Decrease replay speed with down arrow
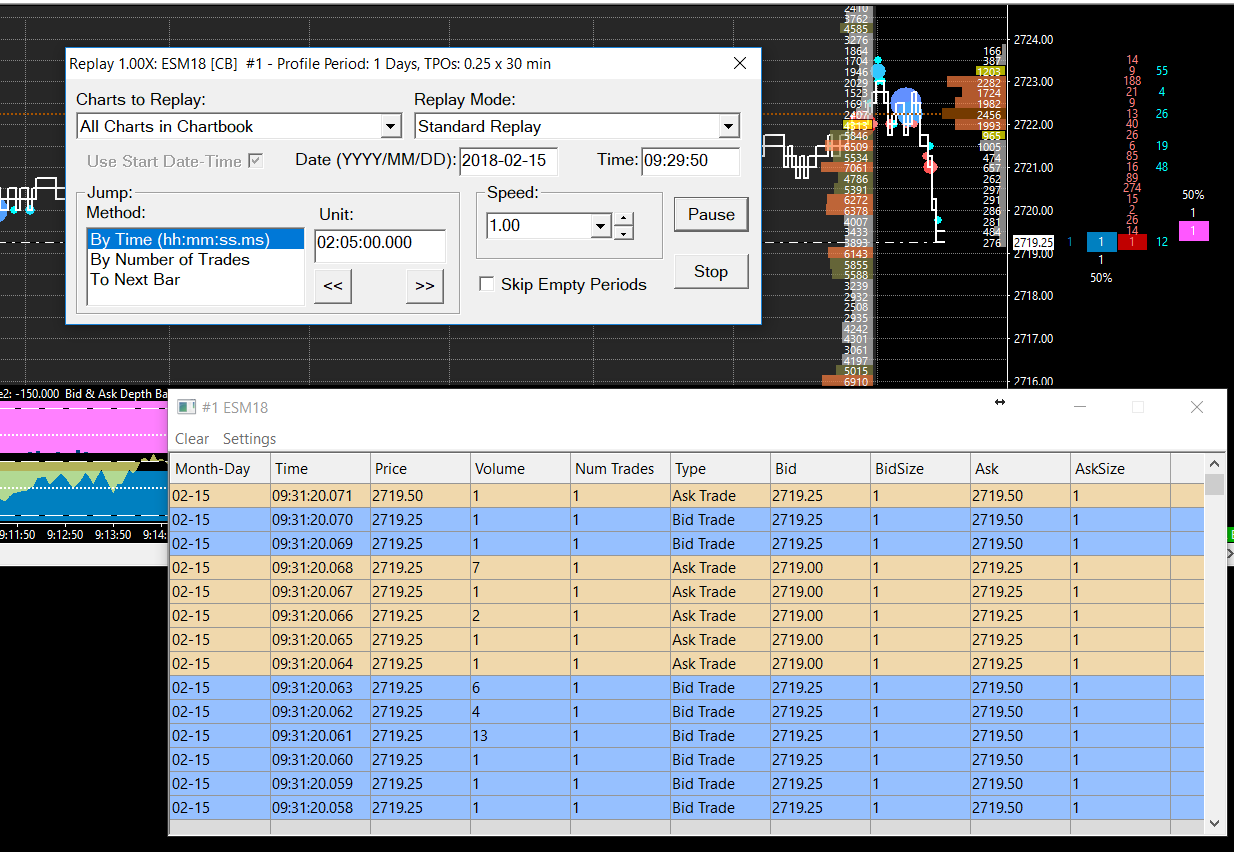This screenshot has width=1234, height=852. [x=623, y=233]
